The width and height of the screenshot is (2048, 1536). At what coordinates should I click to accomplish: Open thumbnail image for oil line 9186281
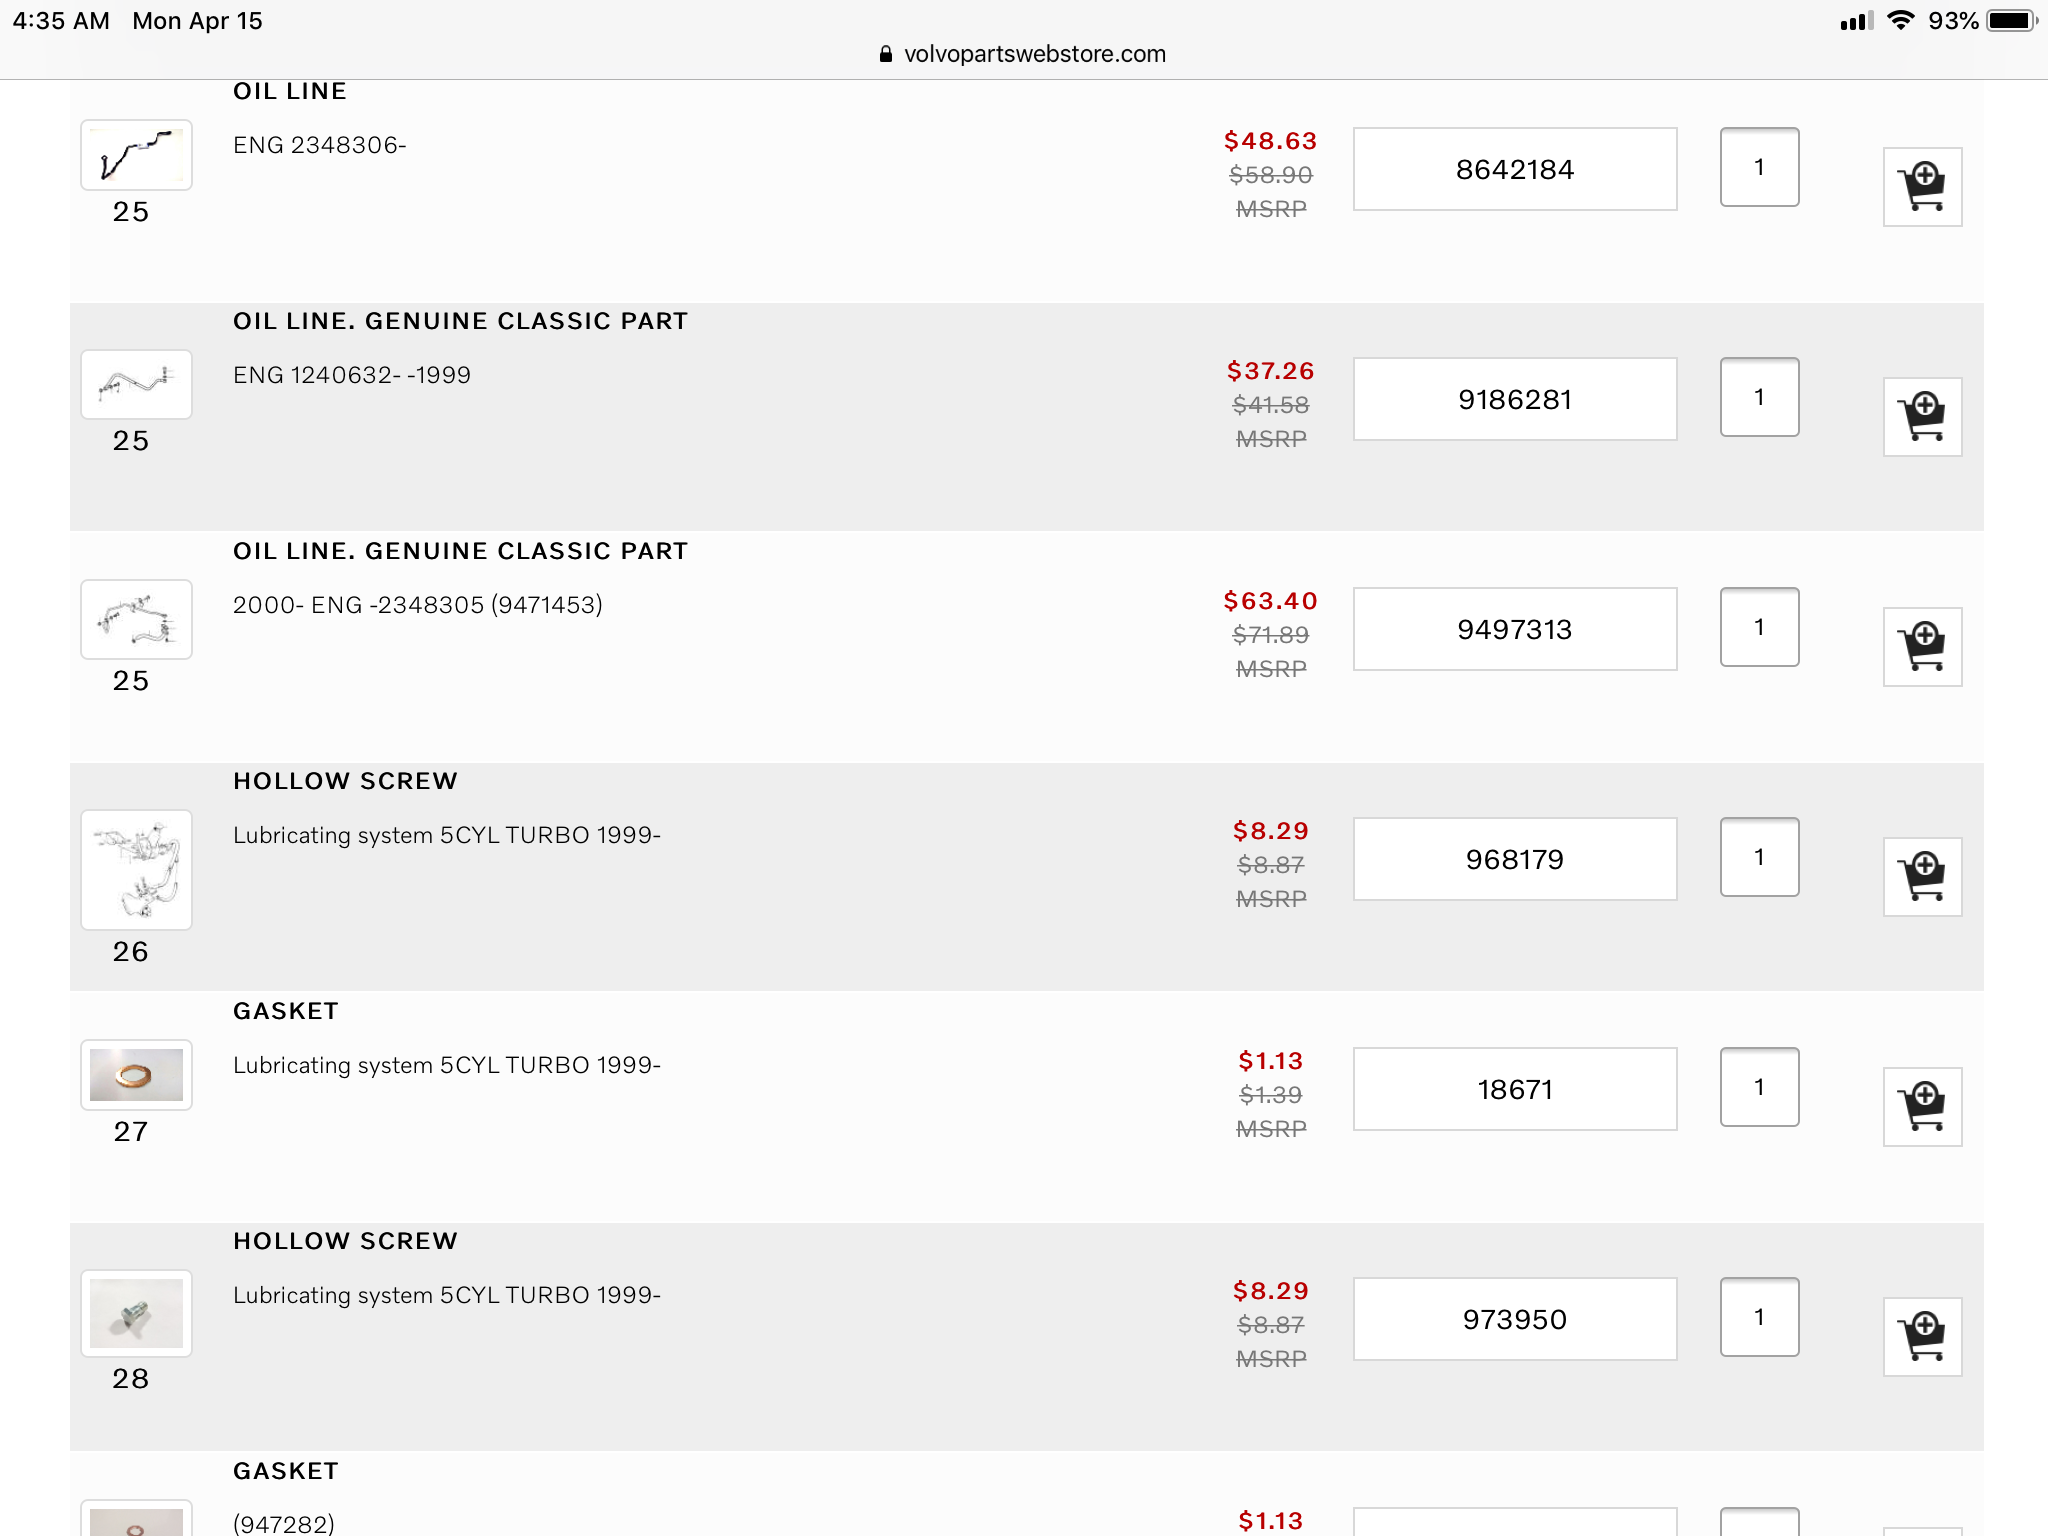tap(136, 384)
